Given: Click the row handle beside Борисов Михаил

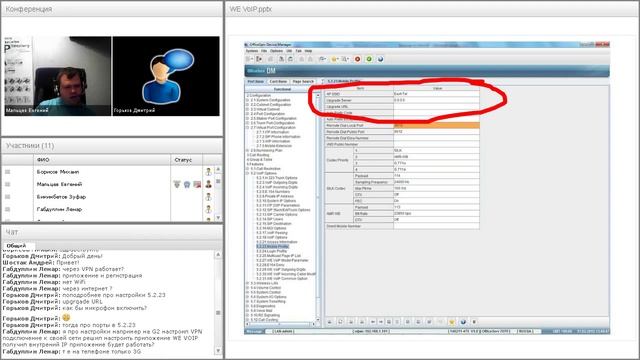Looking at the screenshot, I should pyautogui.click(x=7, y=172).
